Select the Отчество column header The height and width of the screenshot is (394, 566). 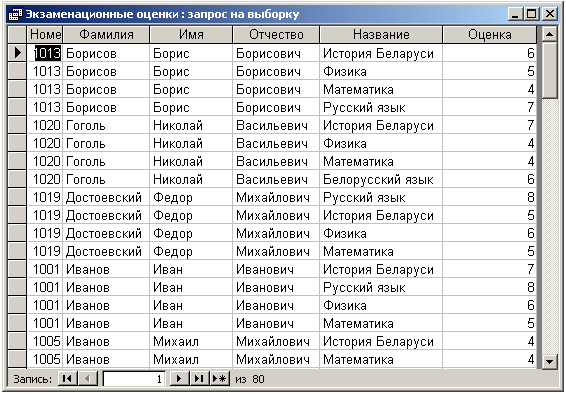(x=276, y=35)
